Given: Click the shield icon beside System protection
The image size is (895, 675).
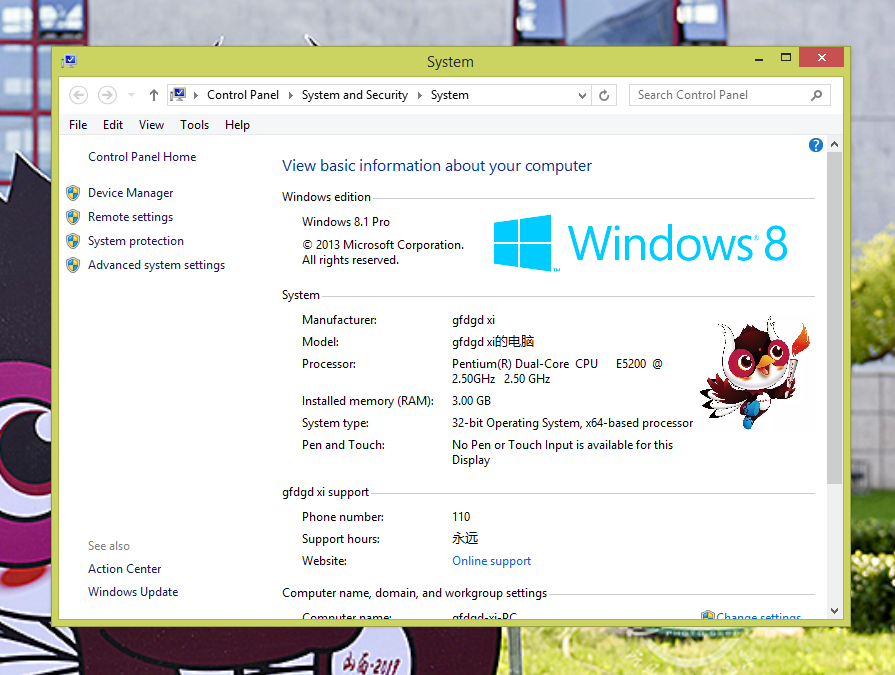Looking at the screenshot, I should [72, 241].
